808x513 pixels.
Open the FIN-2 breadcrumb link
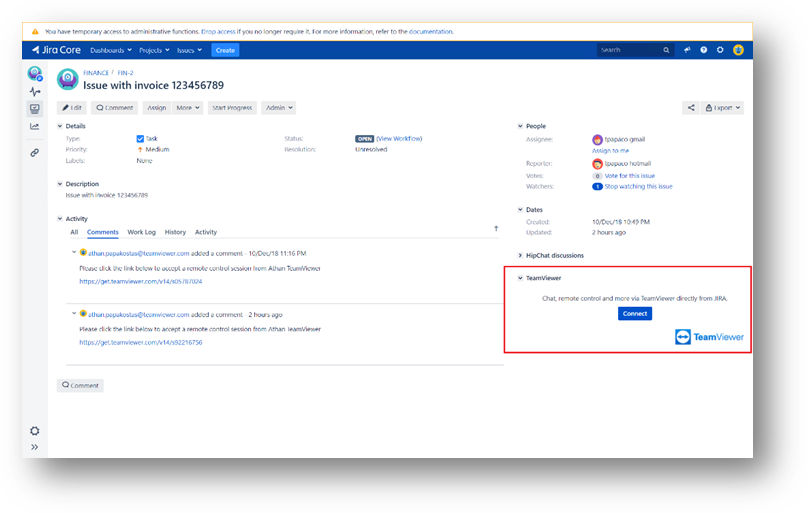click(x=125, y=73)
